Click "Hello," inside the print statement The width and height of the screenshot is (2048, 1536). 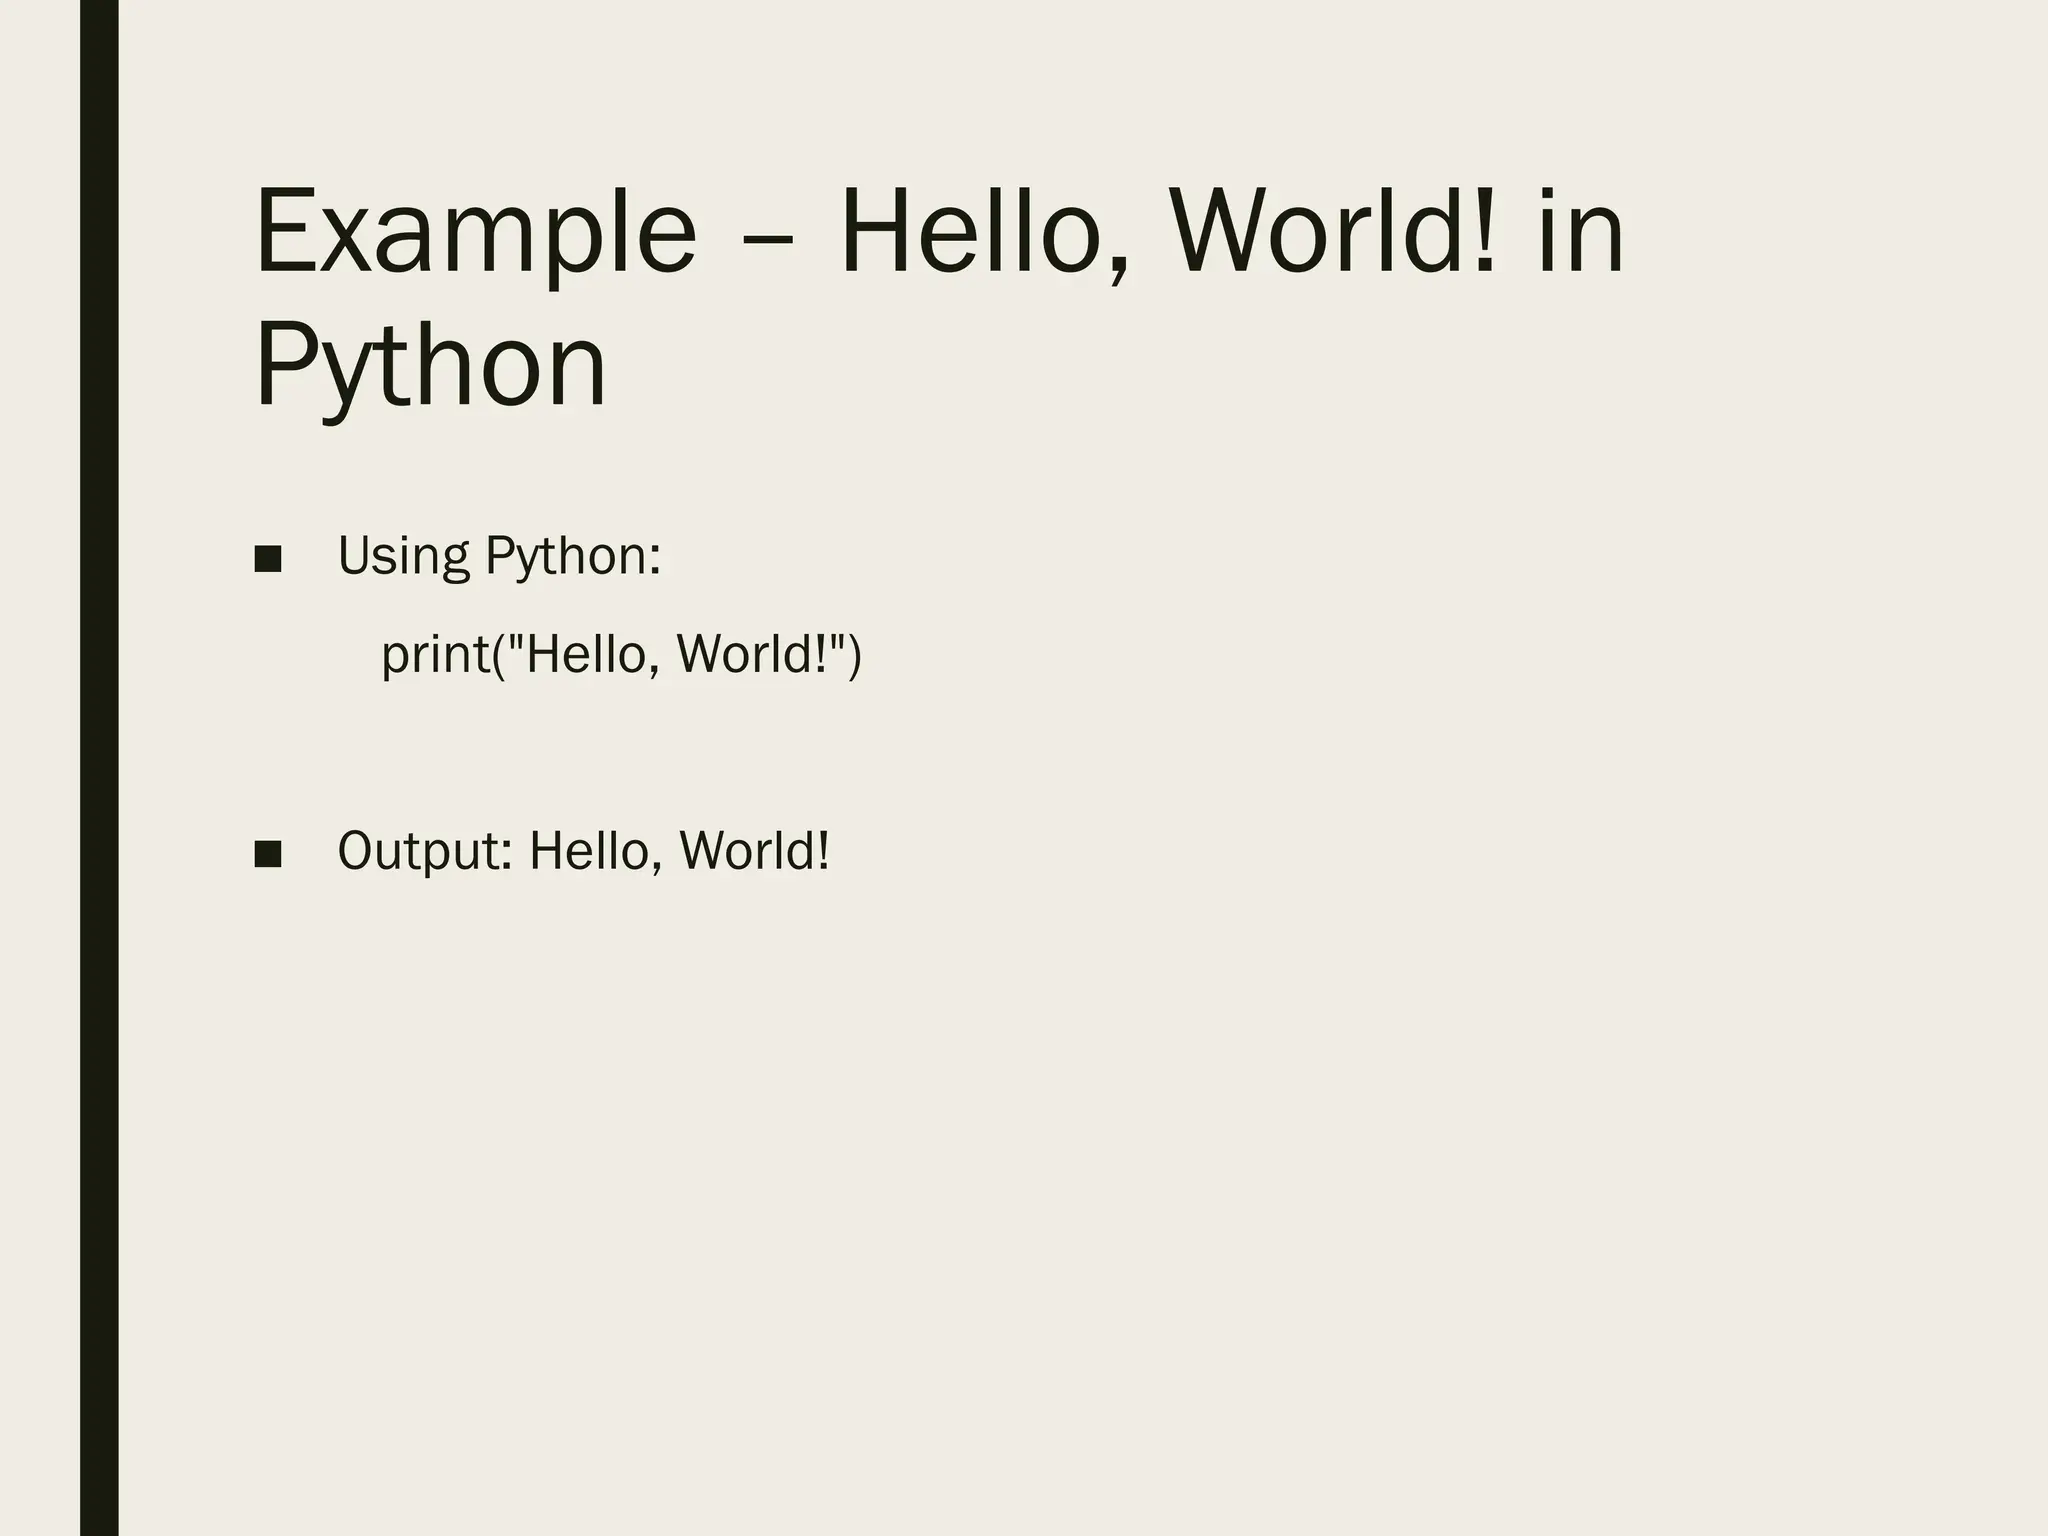[x=592, y=655]
